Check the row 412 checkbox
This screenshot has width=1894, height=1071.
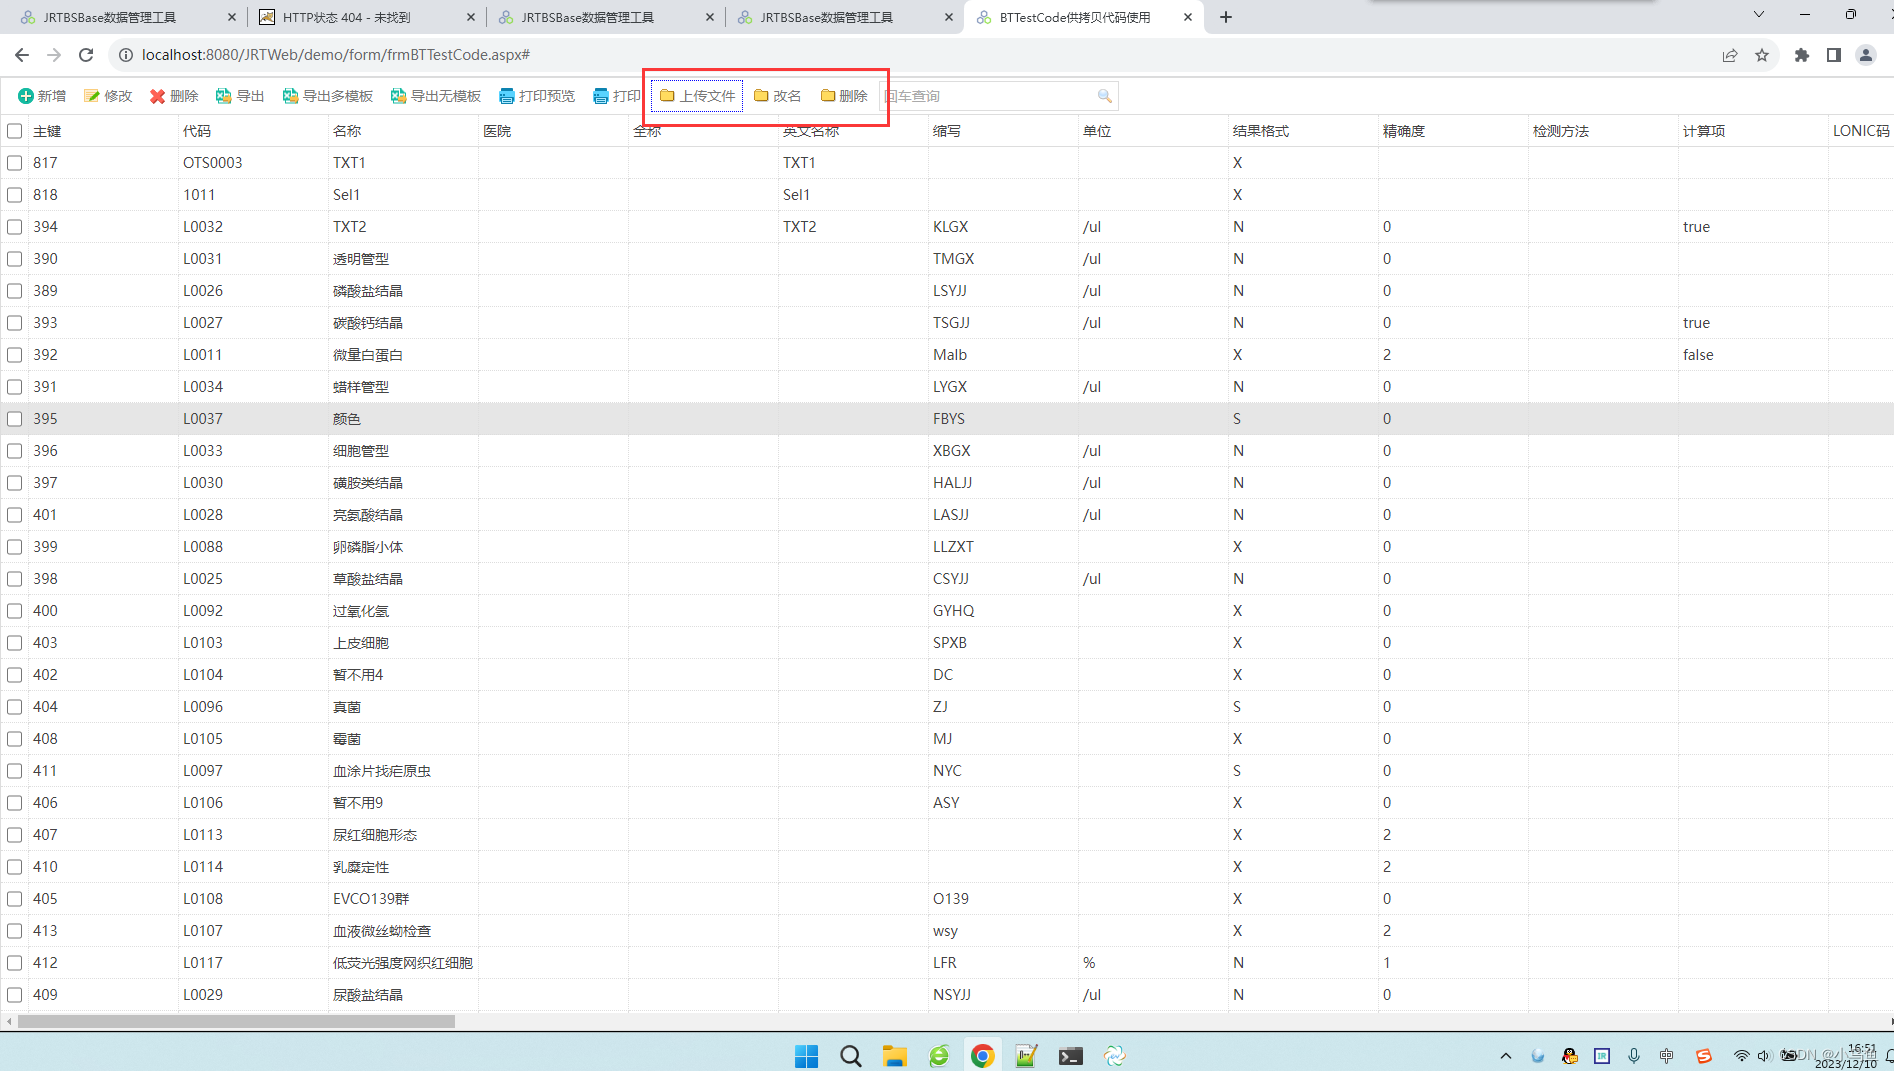coord(15,963)
